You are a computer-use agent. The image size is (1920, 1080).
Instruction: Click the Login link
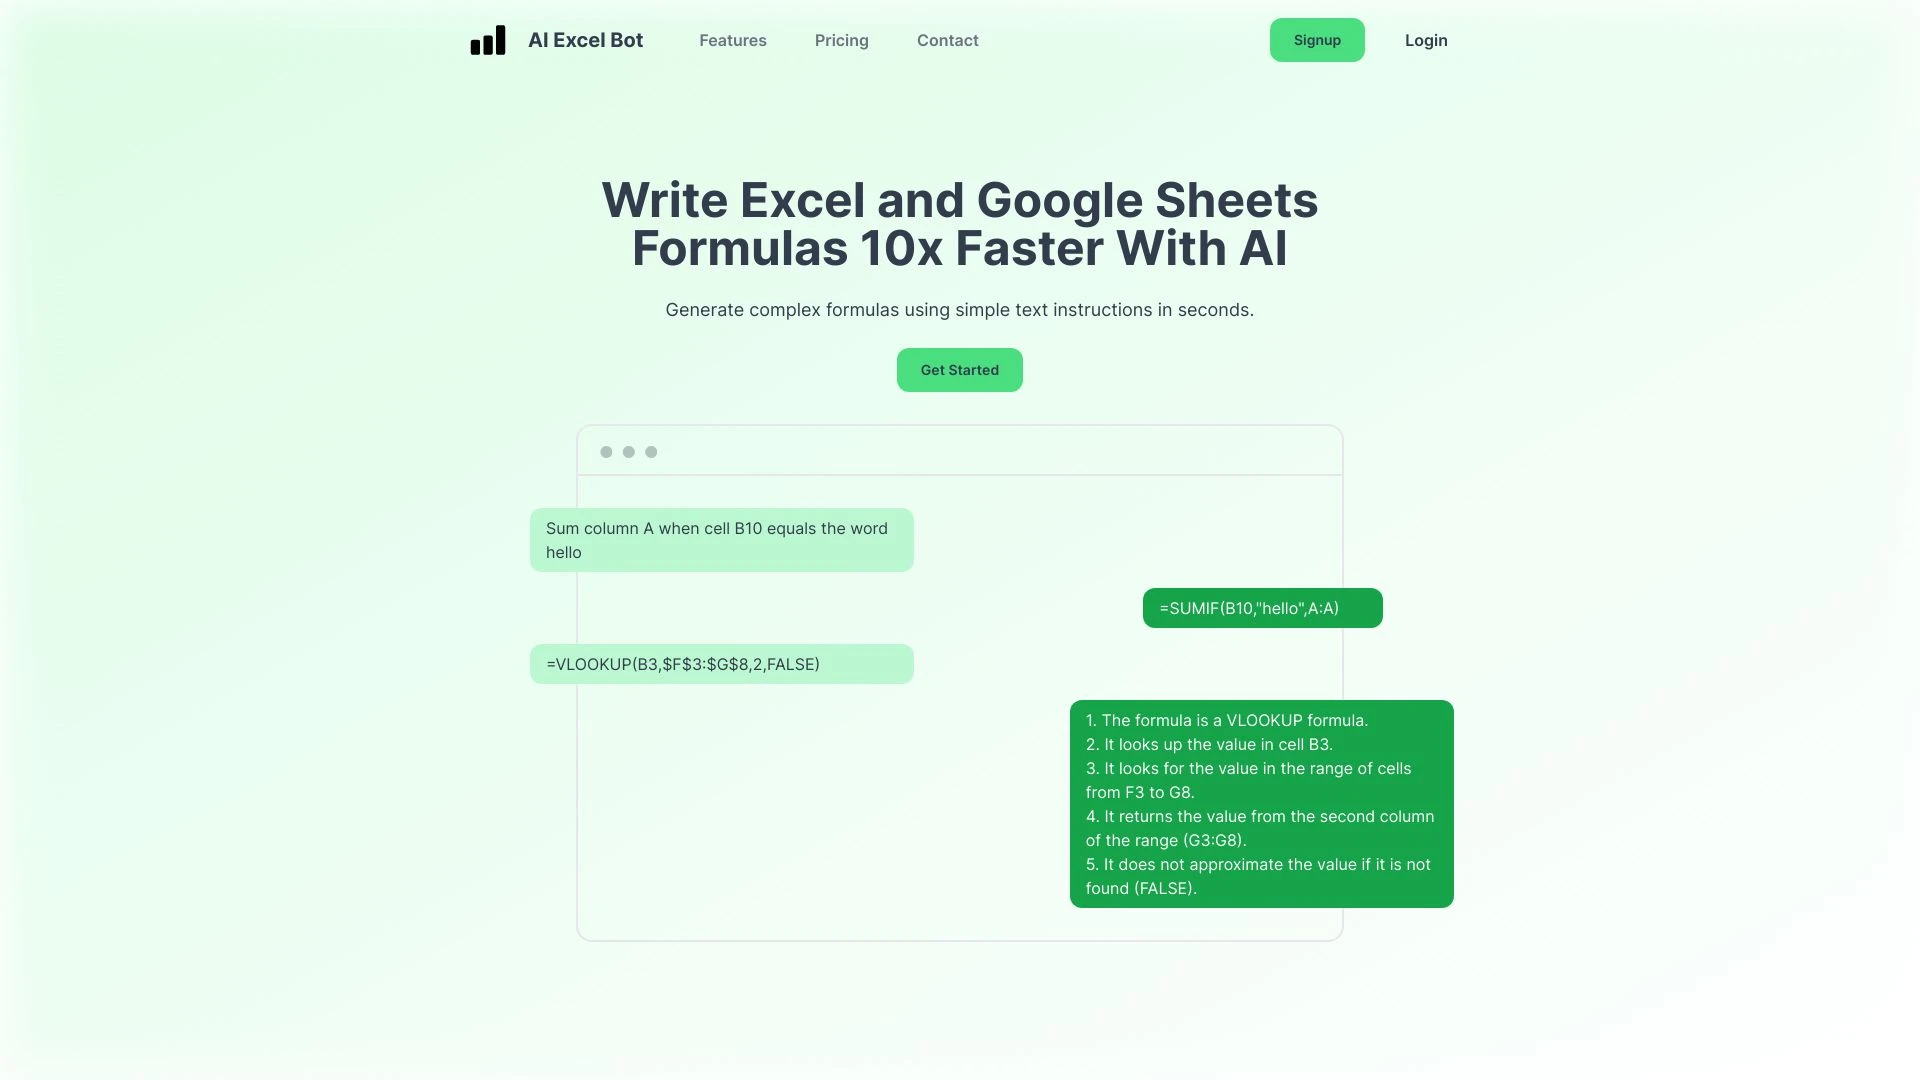pos(1425,40)
